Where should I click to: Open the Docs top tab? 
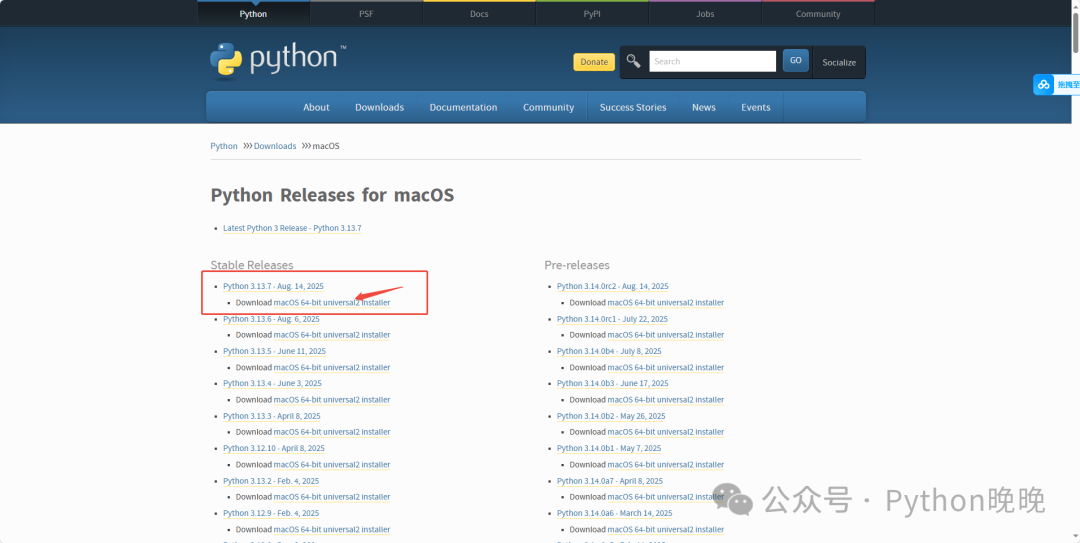pyautogui.click(x=479, y=14)
